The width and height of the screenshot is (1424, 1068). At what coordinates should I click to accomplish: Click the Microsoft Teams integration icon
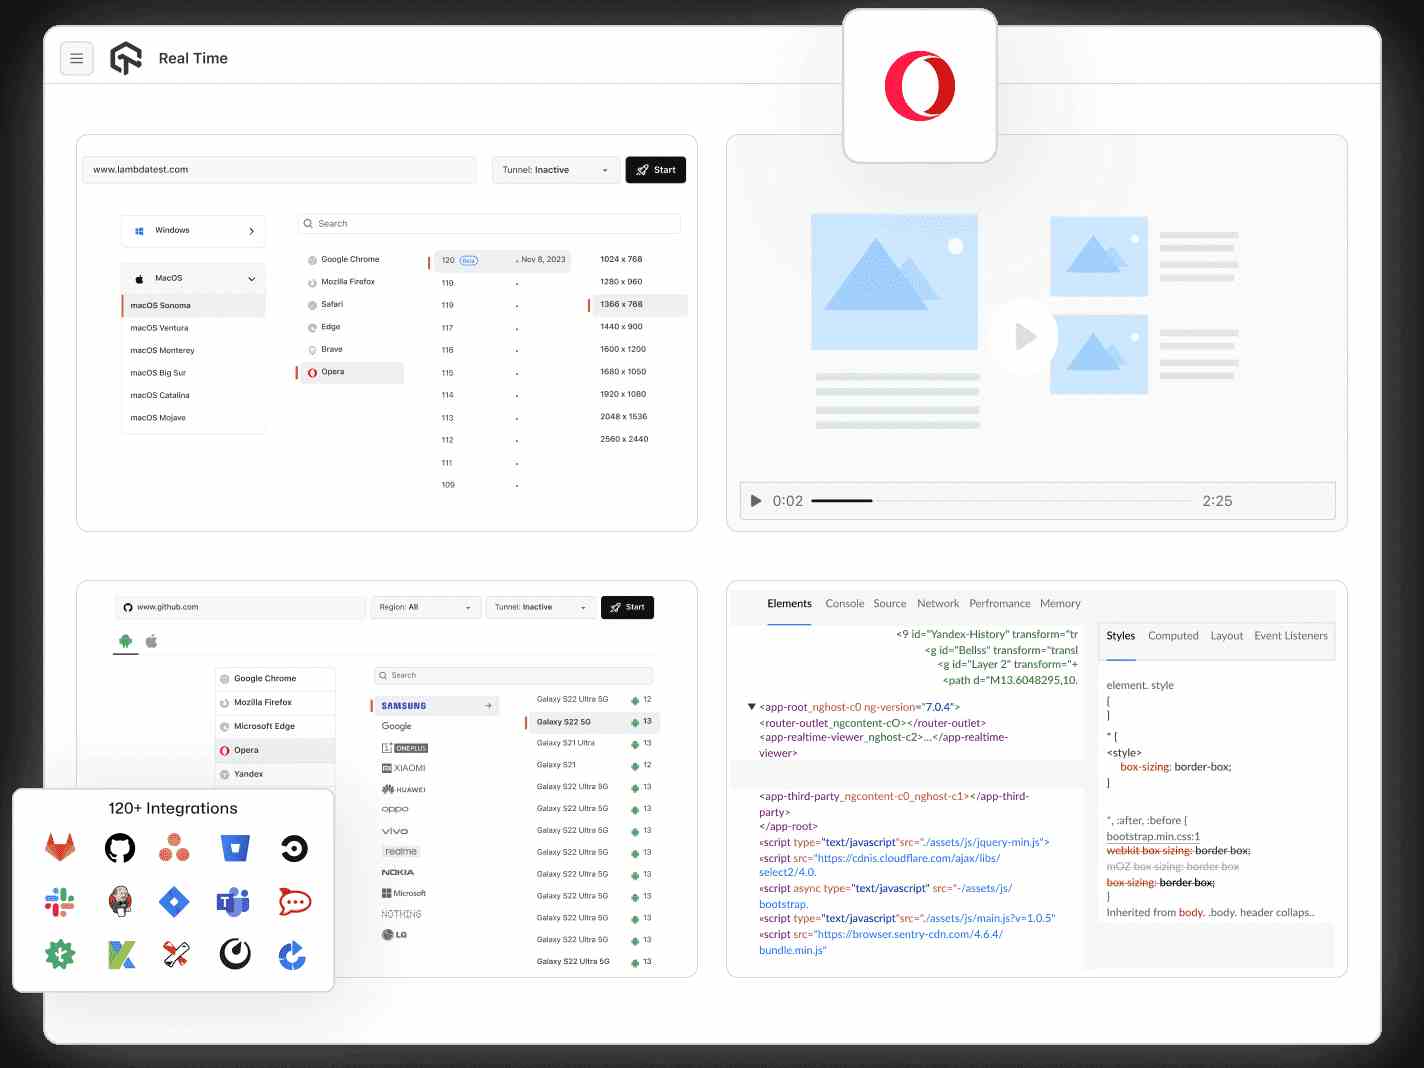point(233,902)
